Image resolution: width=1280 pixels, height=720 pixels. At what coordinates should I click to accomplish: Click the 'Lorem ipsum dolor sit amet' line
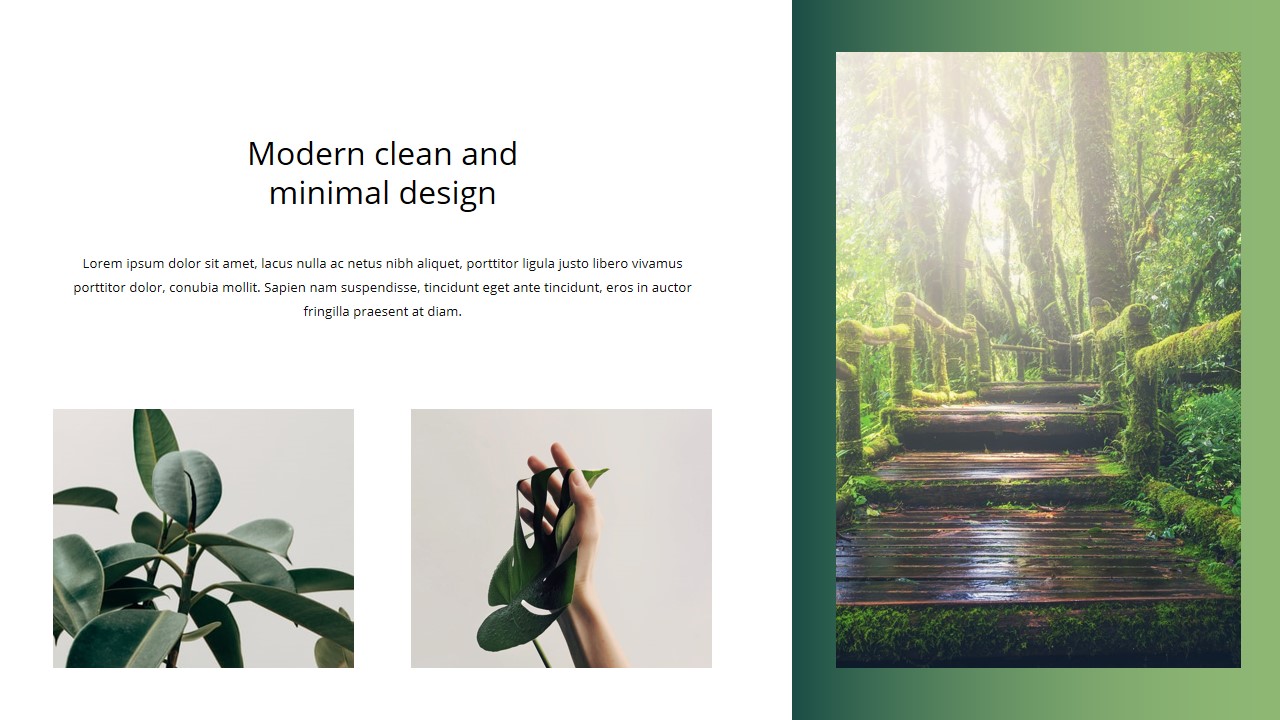(382, 264)
